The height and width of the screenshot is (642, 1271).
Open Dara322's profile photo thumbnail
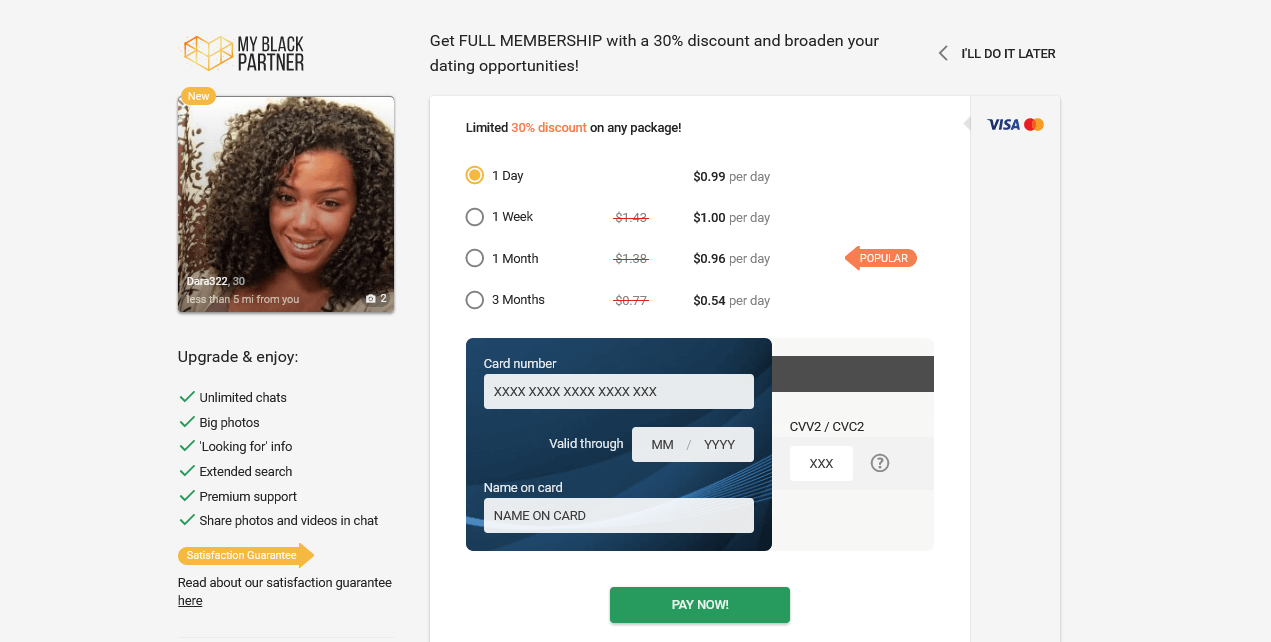pos(286,205)
